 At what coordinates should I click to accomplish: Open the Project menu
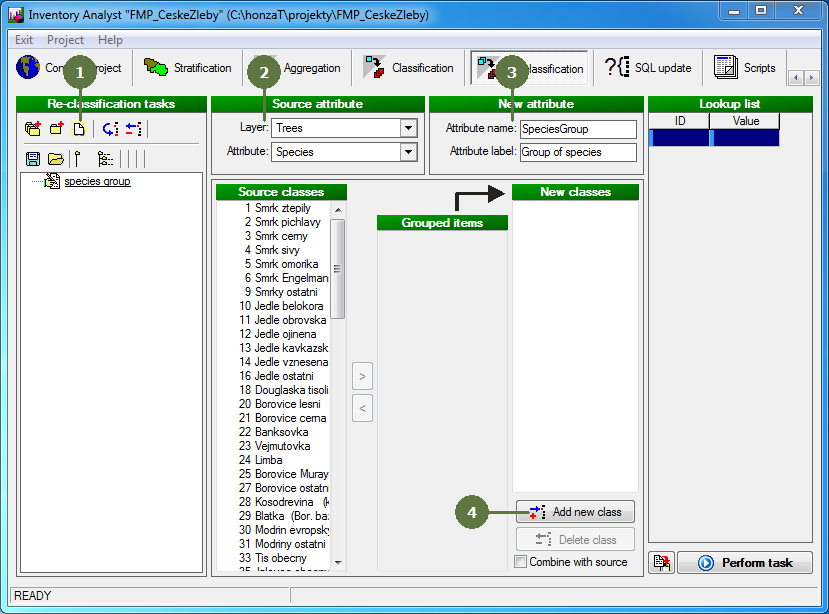[x=65, y=40]
